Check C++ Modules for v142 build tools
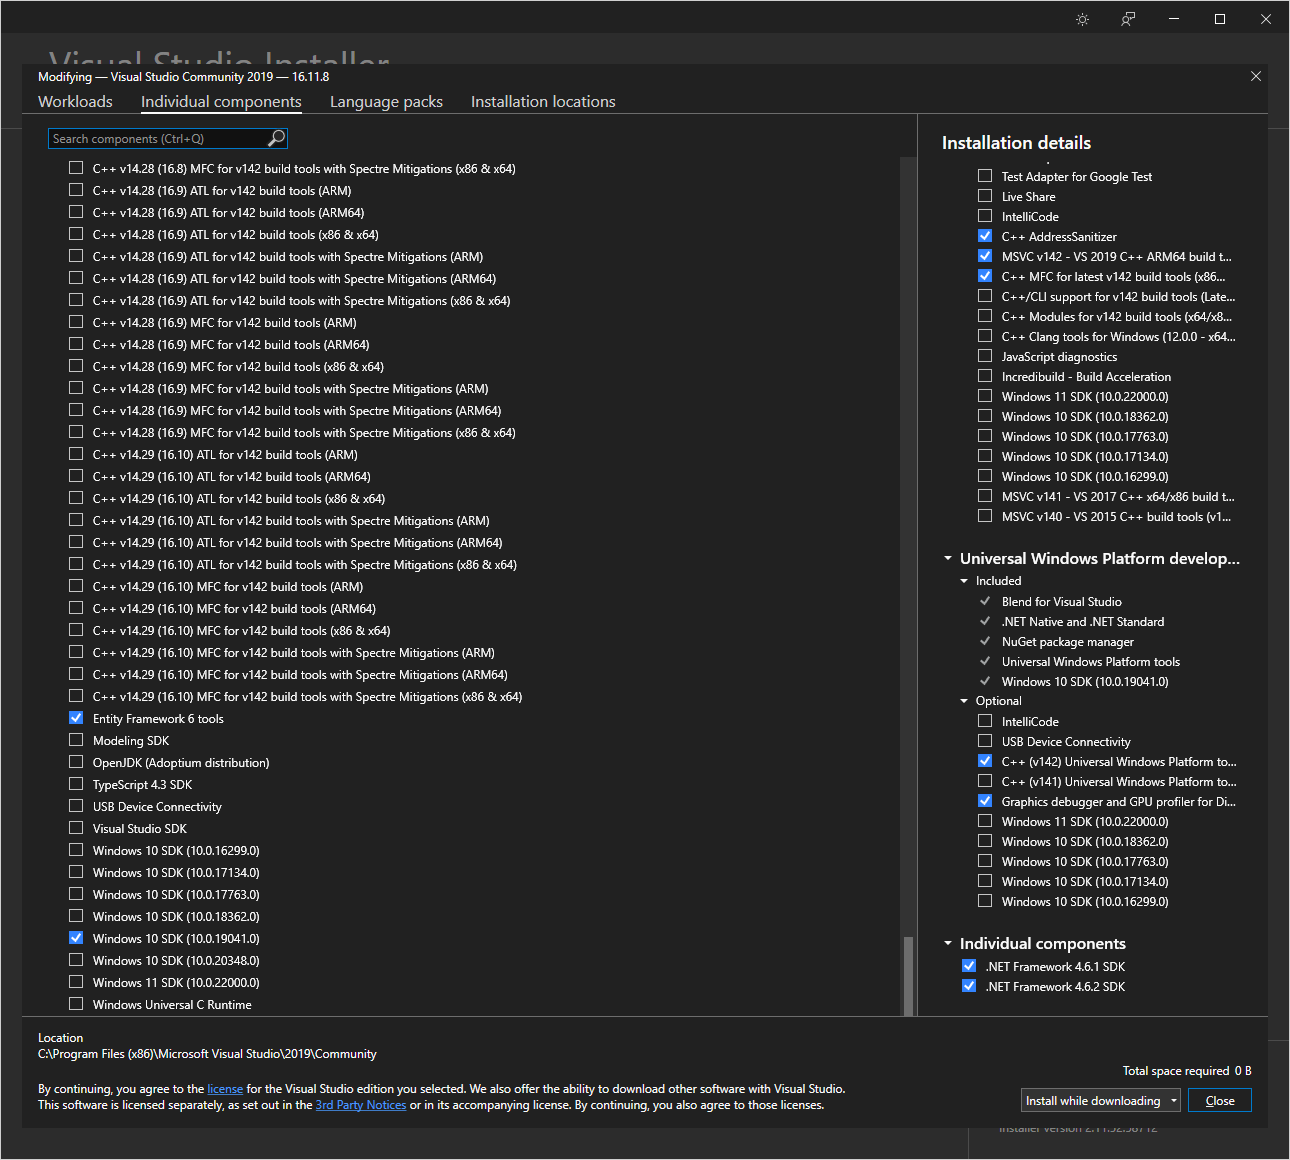 [985, 316]
